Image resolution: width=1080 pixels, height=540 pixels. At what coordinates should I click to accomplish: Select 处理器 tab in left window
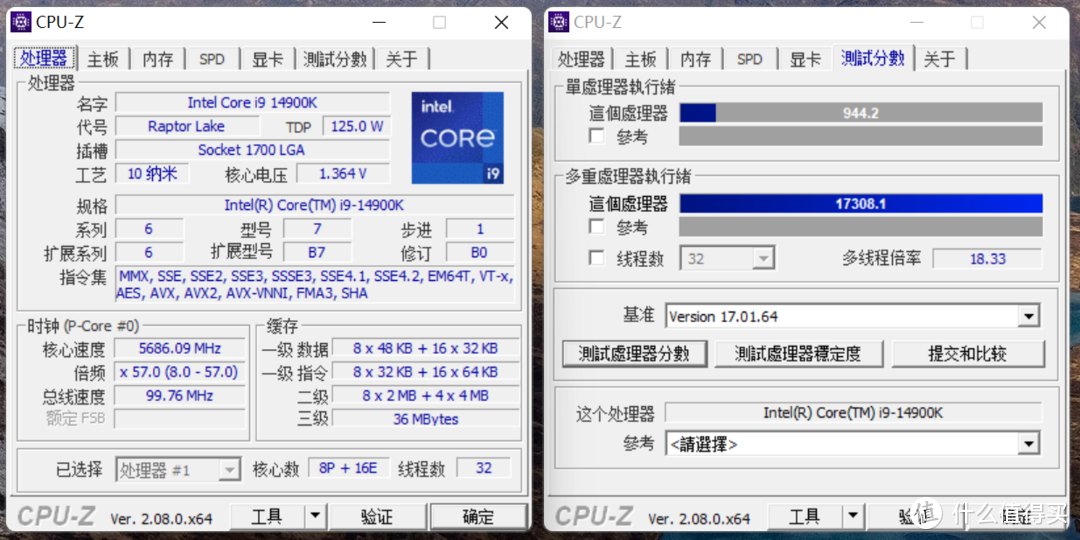coord(44,58)
